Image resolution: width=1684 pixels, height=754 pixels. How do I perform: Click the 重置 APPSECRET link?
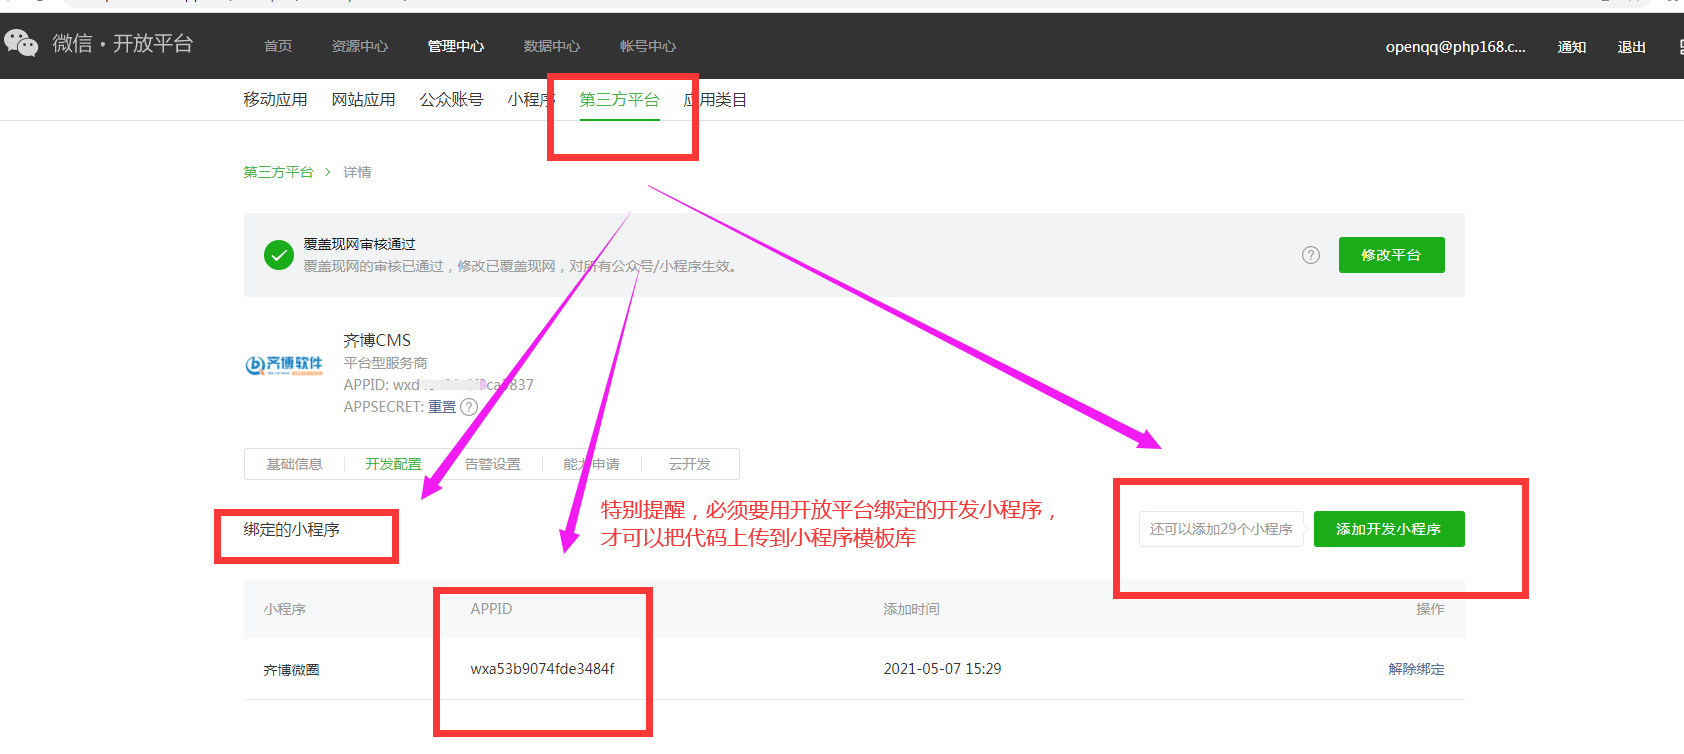[442, 407]
